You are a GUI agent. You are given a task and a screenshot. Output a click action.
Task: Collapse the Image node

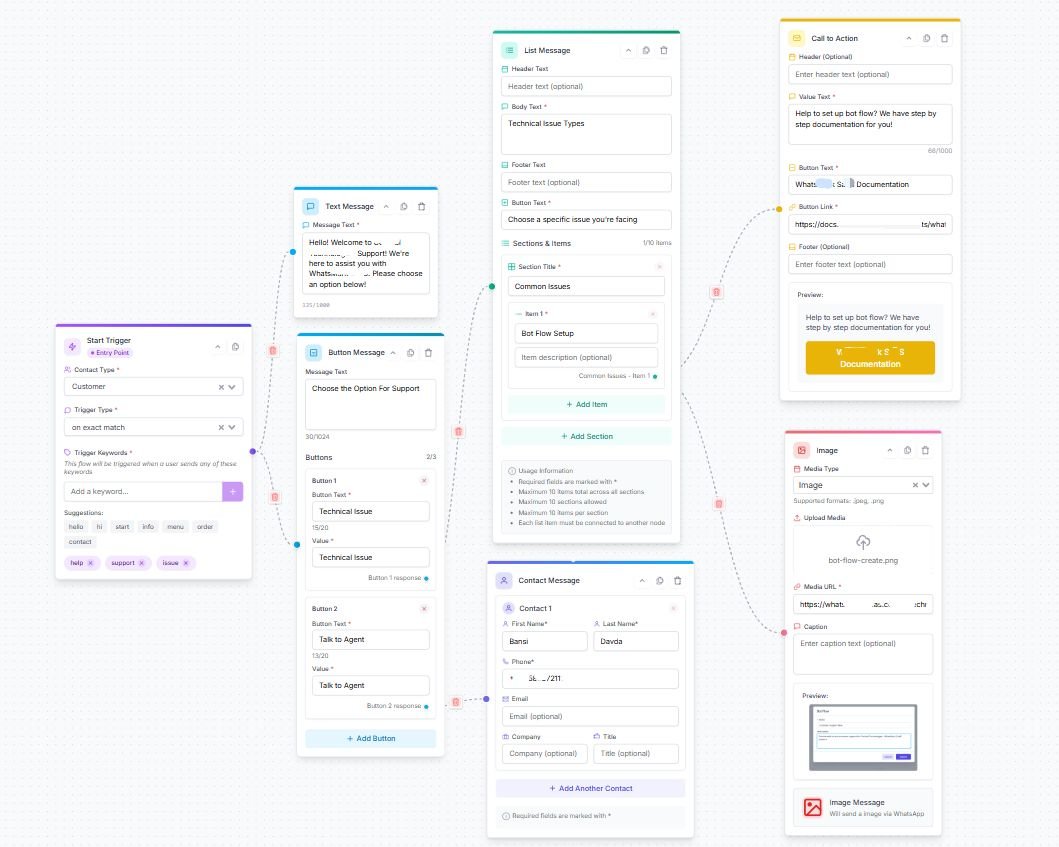[x=891, y=450]
